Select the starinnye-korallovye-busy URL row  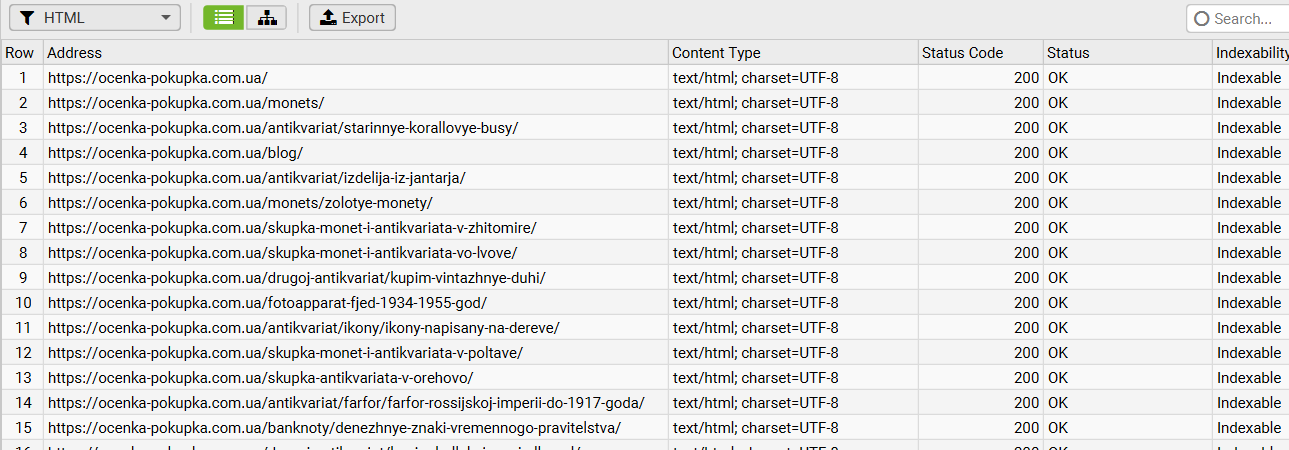point(283,128)
